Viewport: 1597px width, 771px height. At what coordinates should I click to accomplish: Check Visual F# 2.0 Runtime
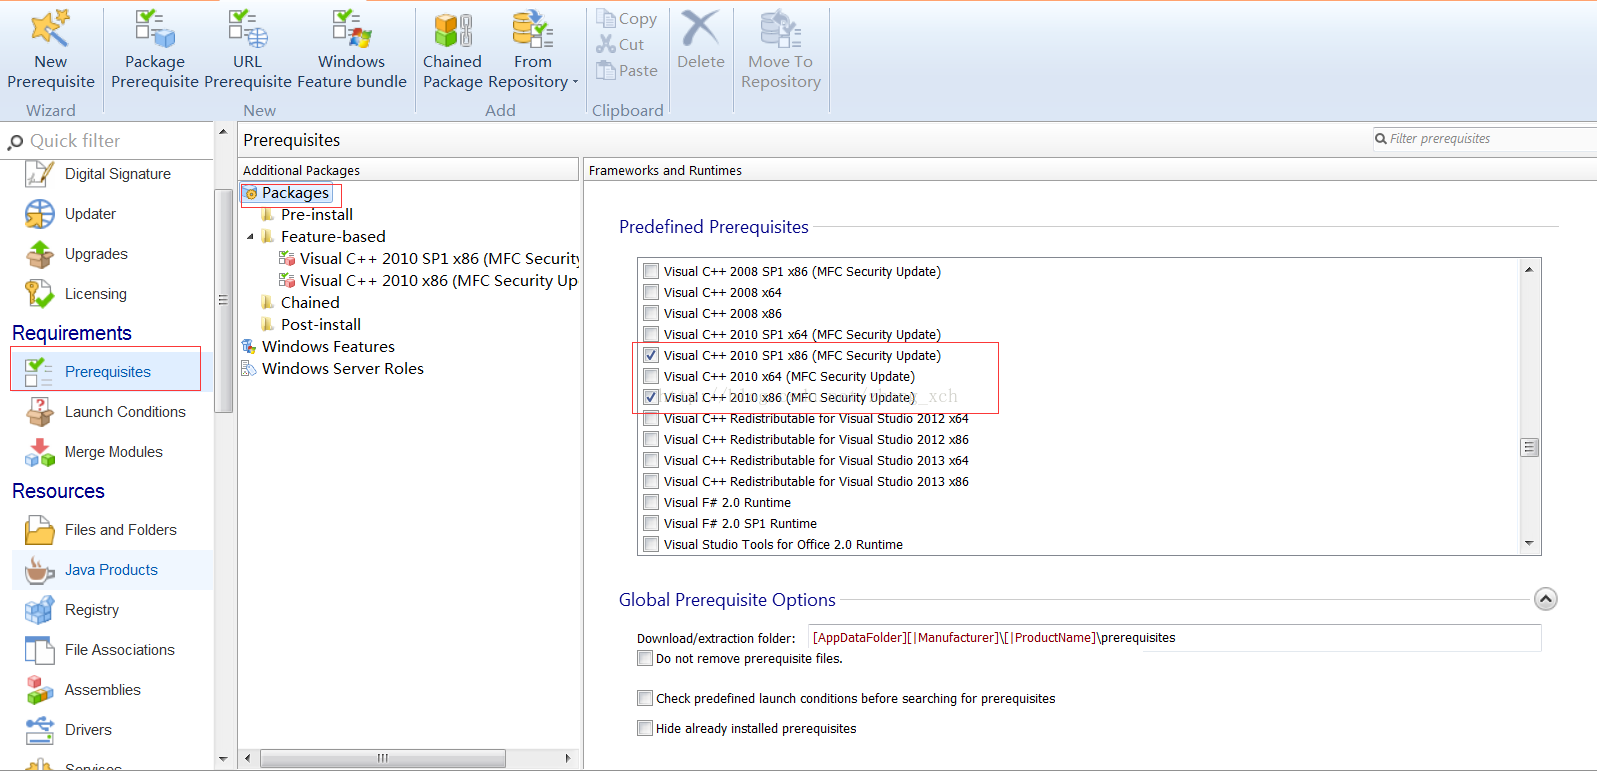pos(651,502)
